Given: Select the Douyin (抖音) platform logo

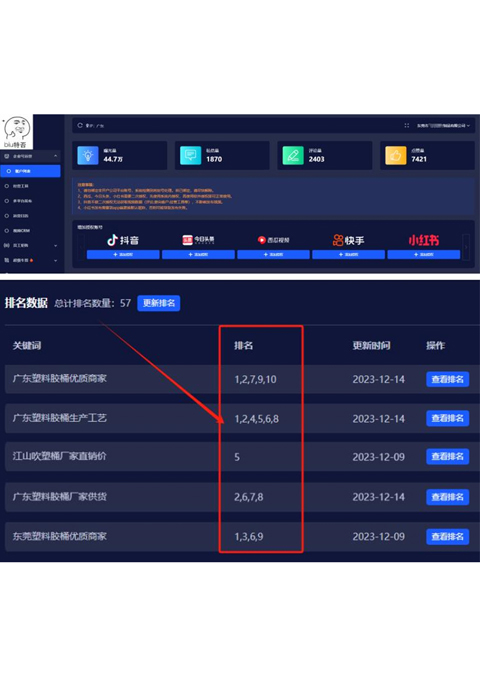Looking at the screenshot, I should 123,240.
